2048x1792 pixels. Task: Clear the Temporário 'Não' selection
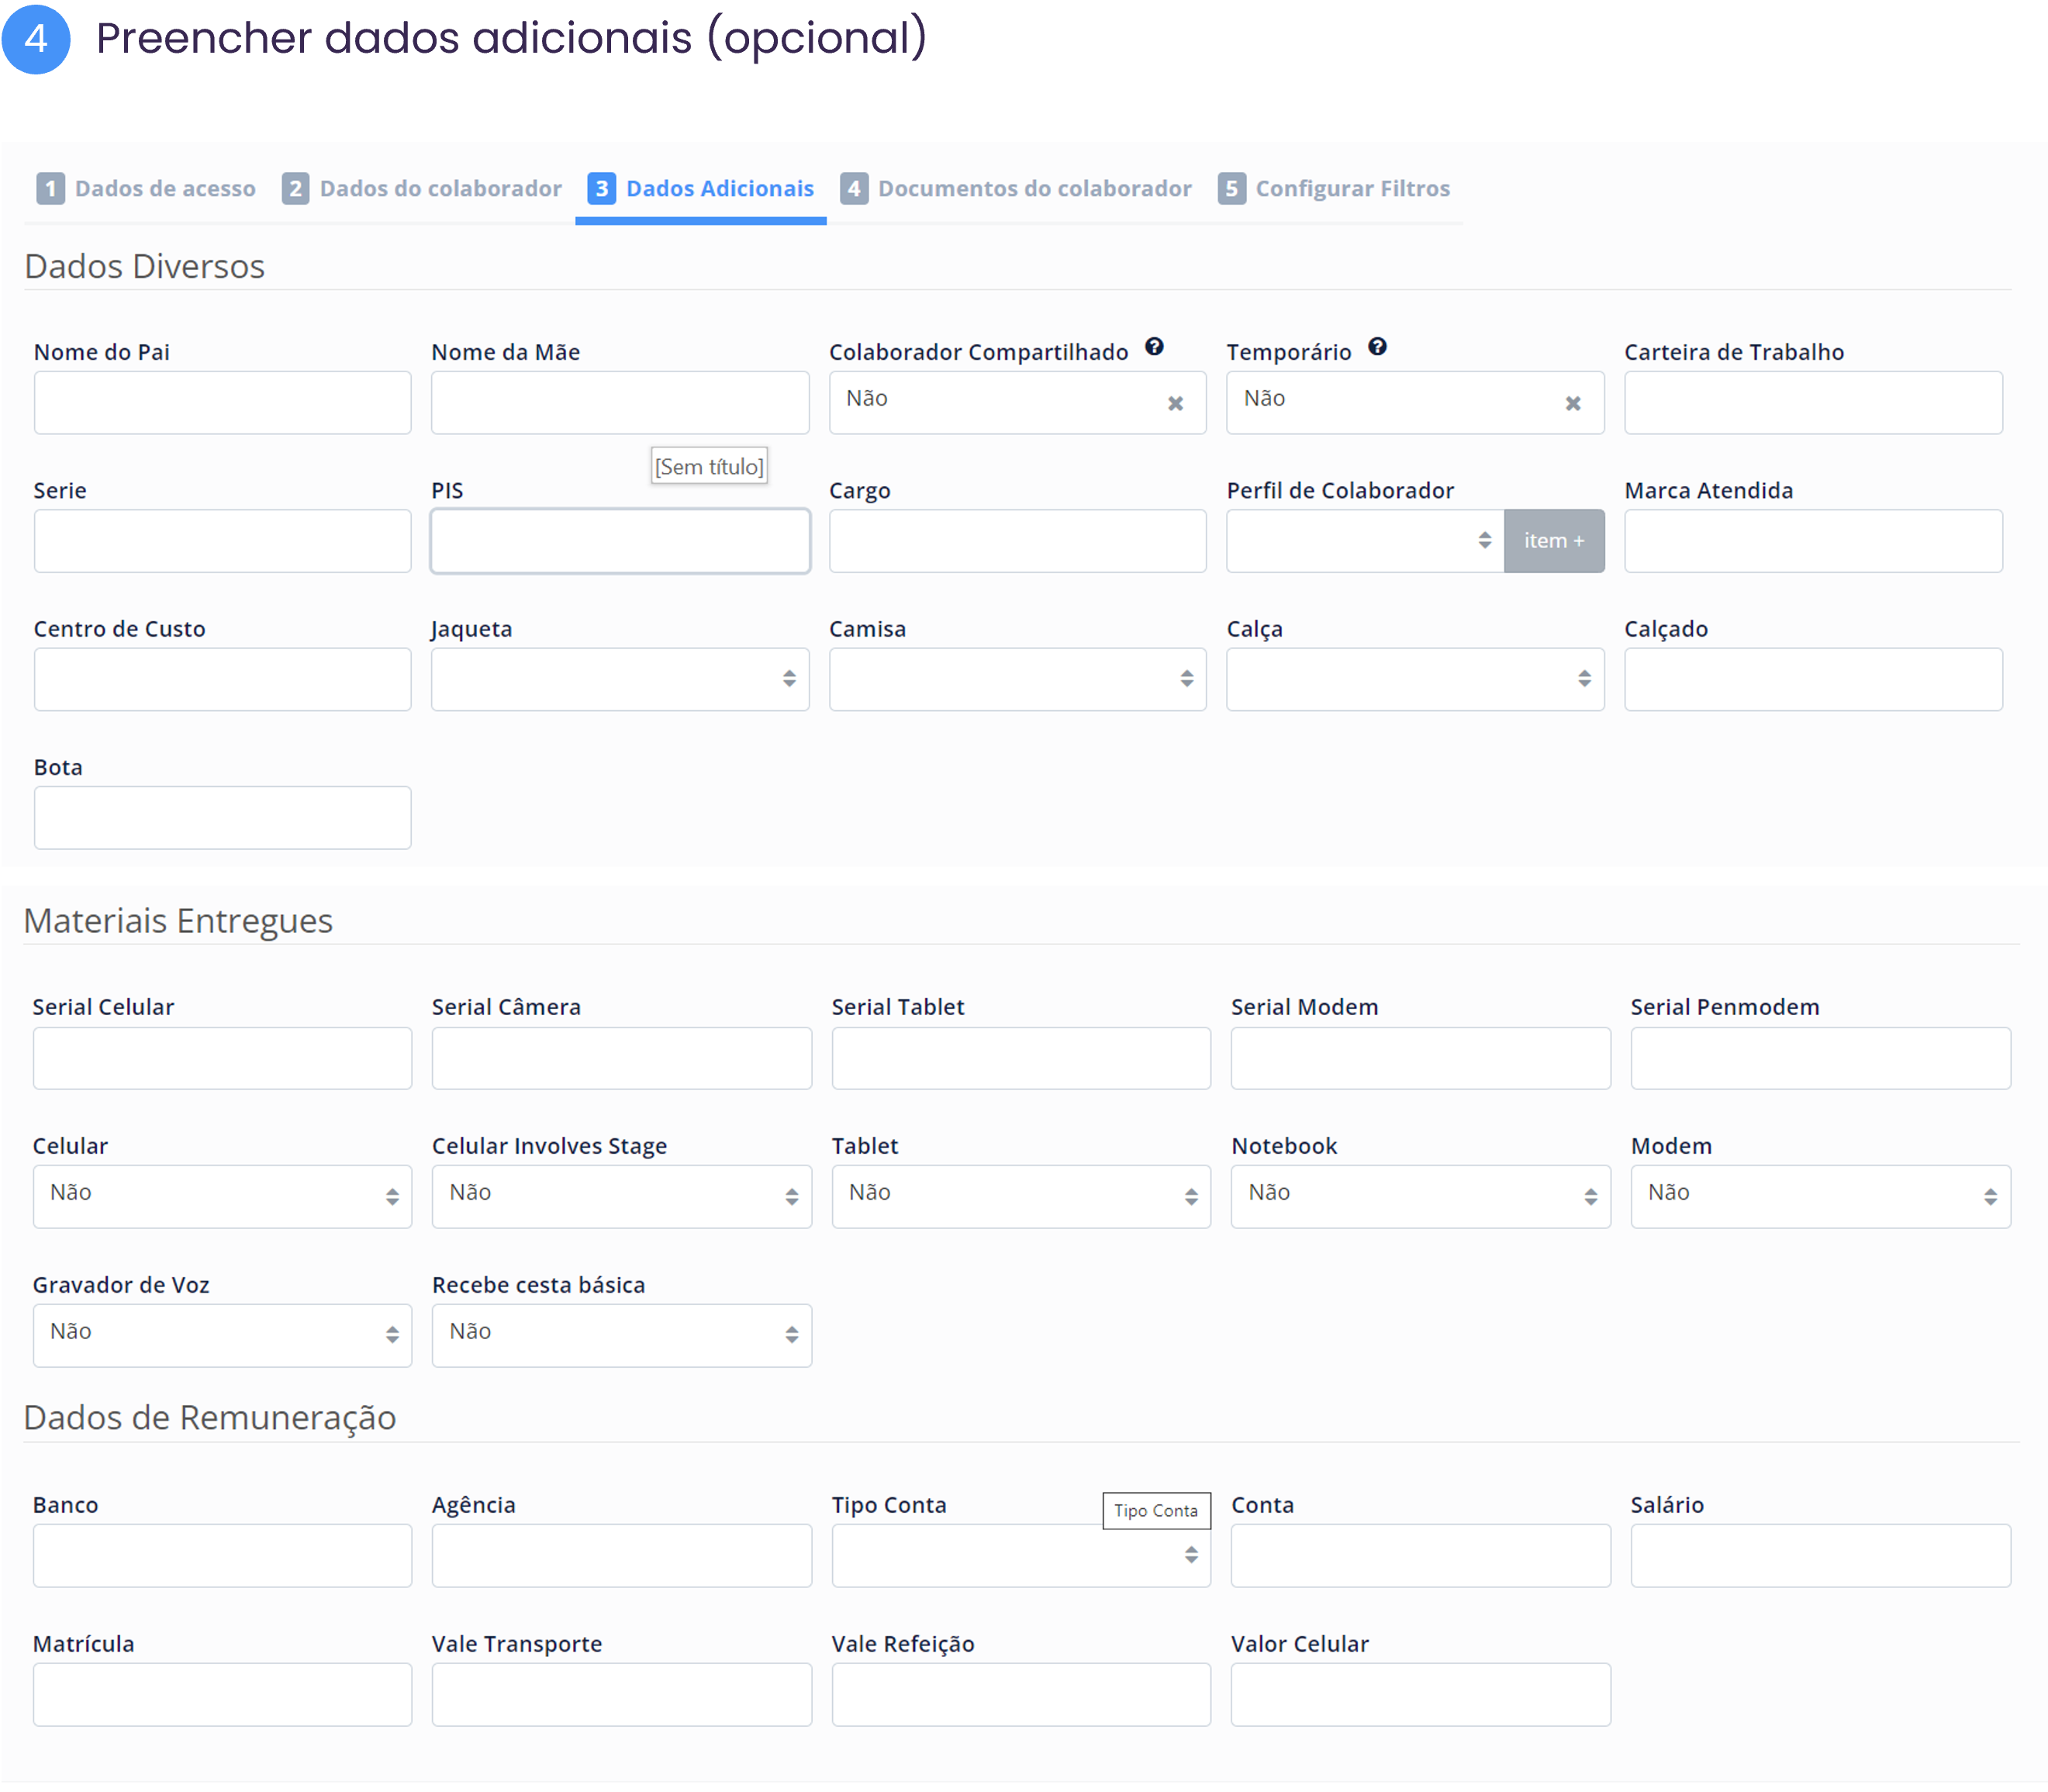point(1573,403)
